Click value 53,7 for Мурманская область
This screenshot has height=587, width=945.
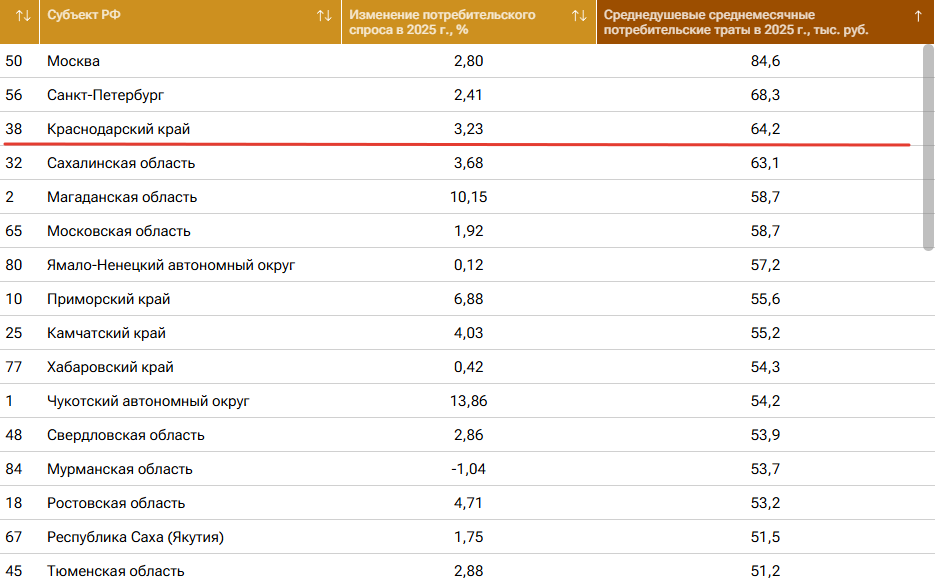click(x=765, y=469)
